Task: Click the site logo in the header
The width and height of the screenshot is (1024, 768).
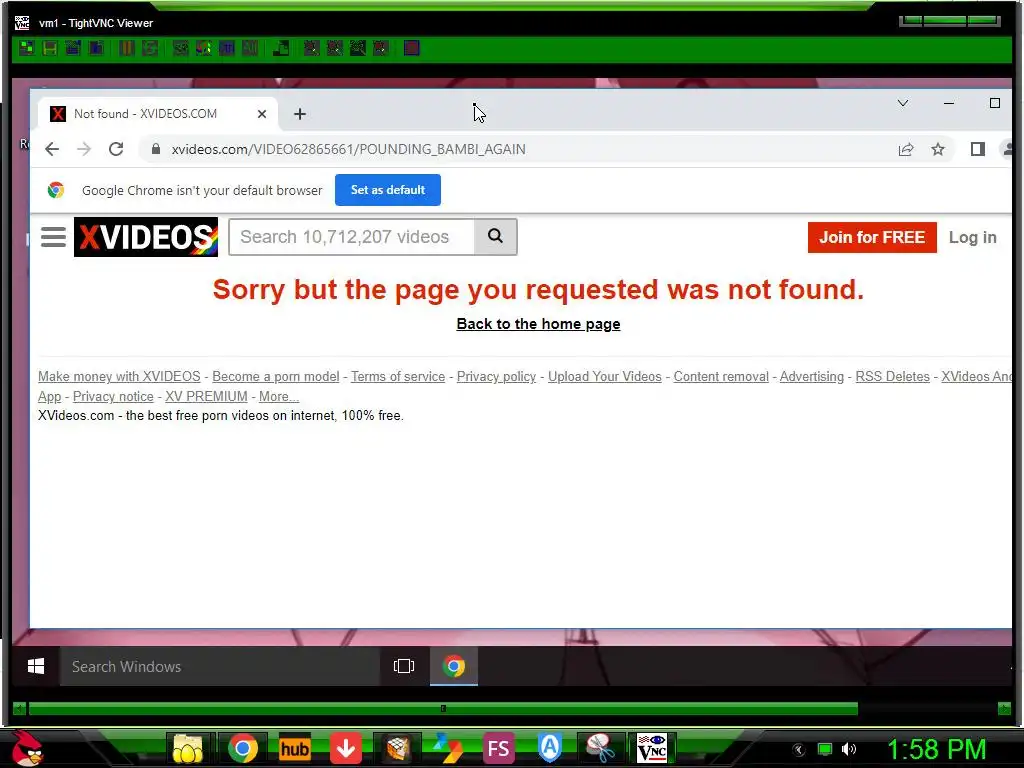Action: coord(146,236)
